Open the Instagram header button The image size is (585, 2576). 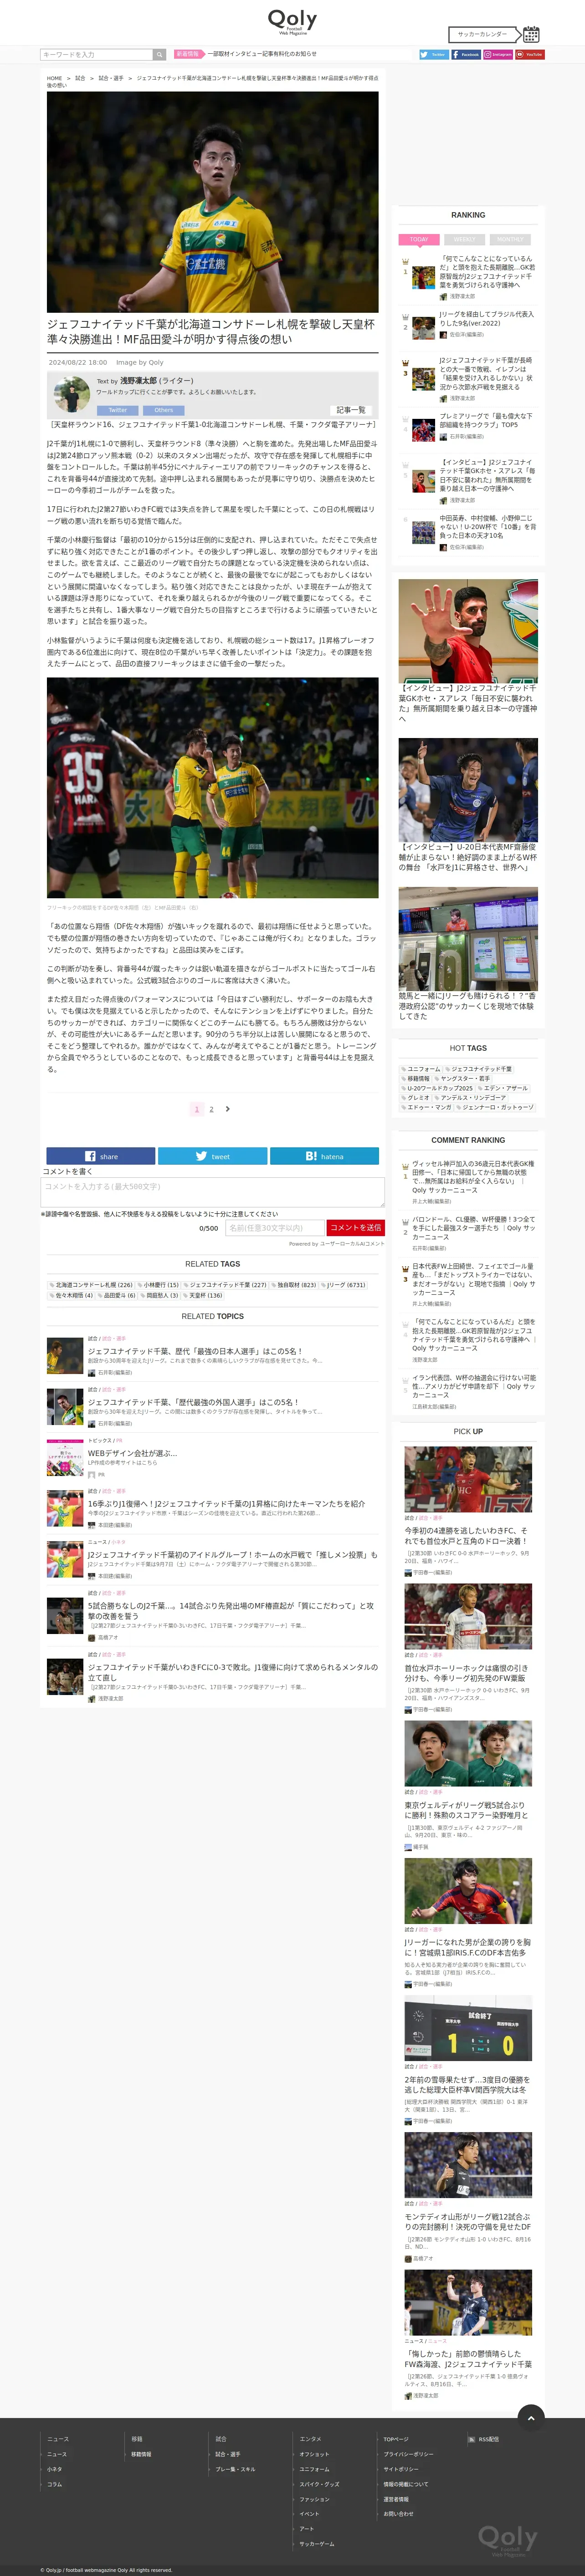point(497,54)
